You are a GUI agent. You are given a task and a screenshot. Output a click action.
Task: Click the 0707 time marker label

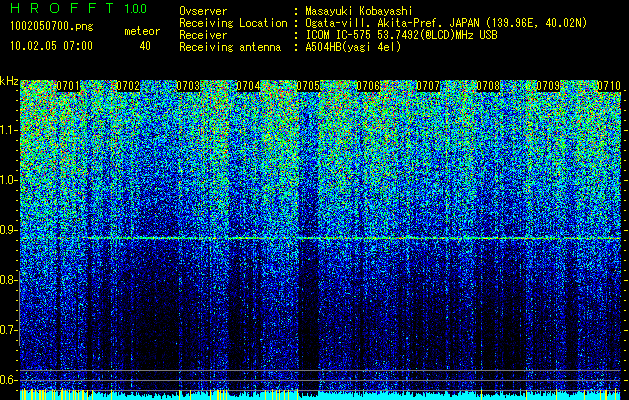428,86
